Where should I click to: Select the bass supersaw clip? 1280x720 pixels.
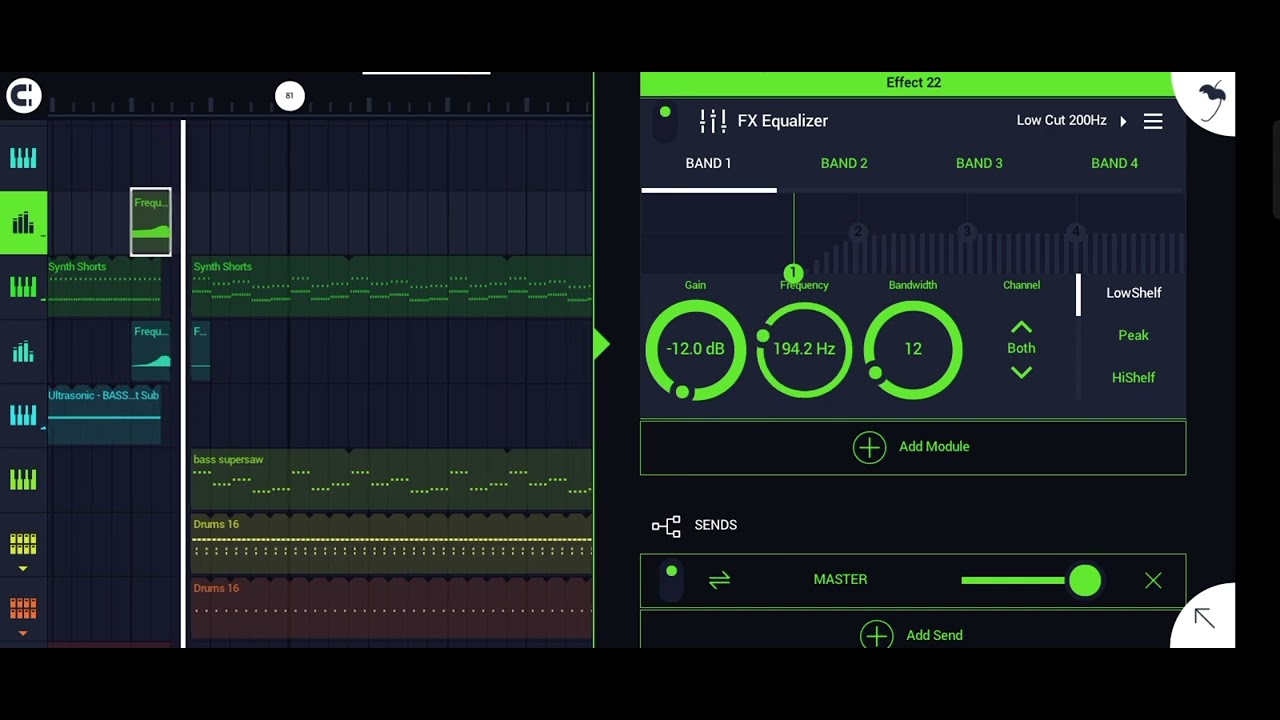392,479
